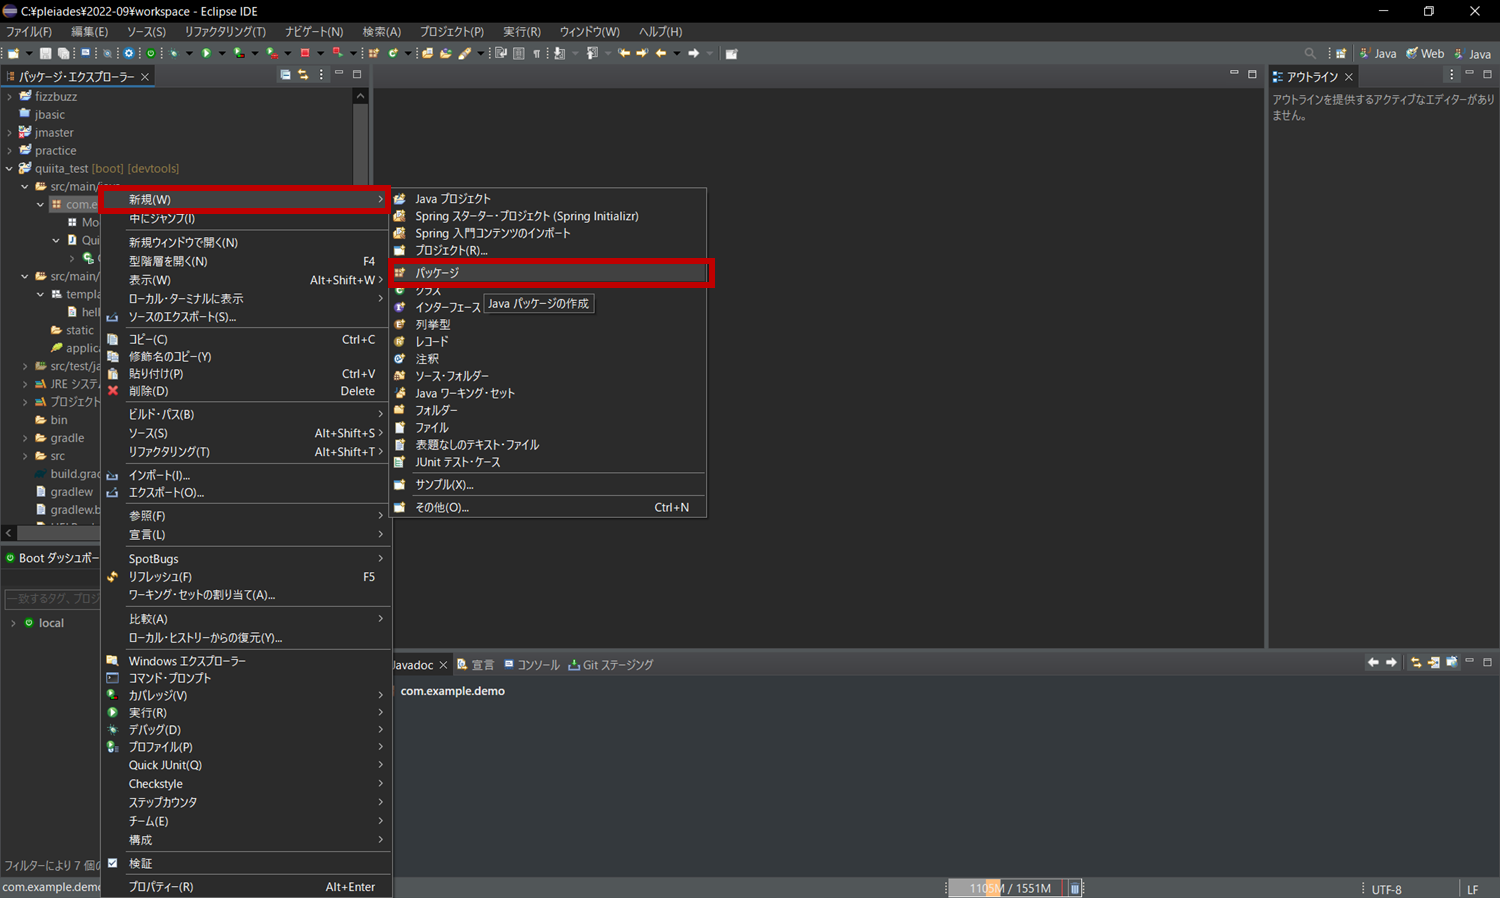
Task: Switch to the コンソール tab
Action: [x=531, y=664]
